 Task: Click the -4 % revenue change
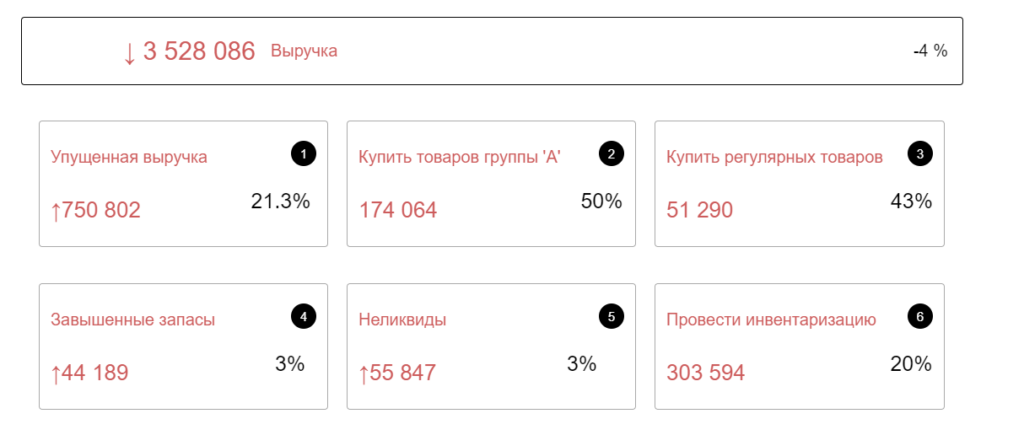pos(930,51)
